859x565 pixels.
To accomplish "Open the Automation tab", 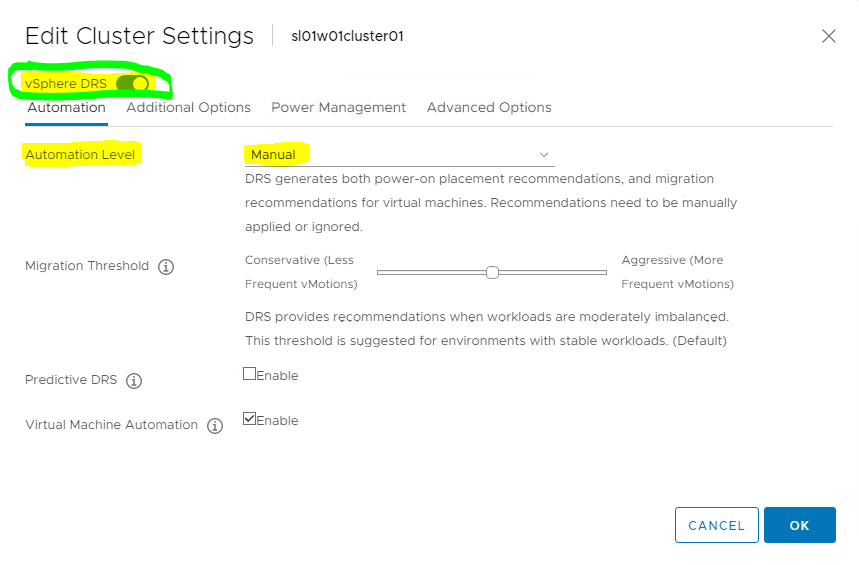I will tap(66, 107).
